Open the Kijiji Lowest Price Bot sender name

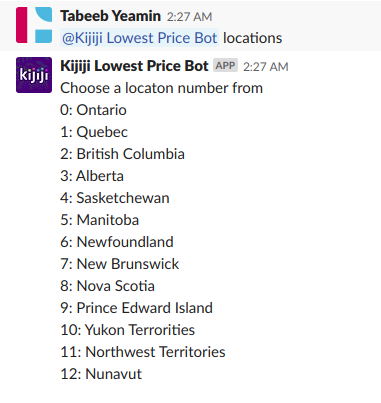point(134,66)
